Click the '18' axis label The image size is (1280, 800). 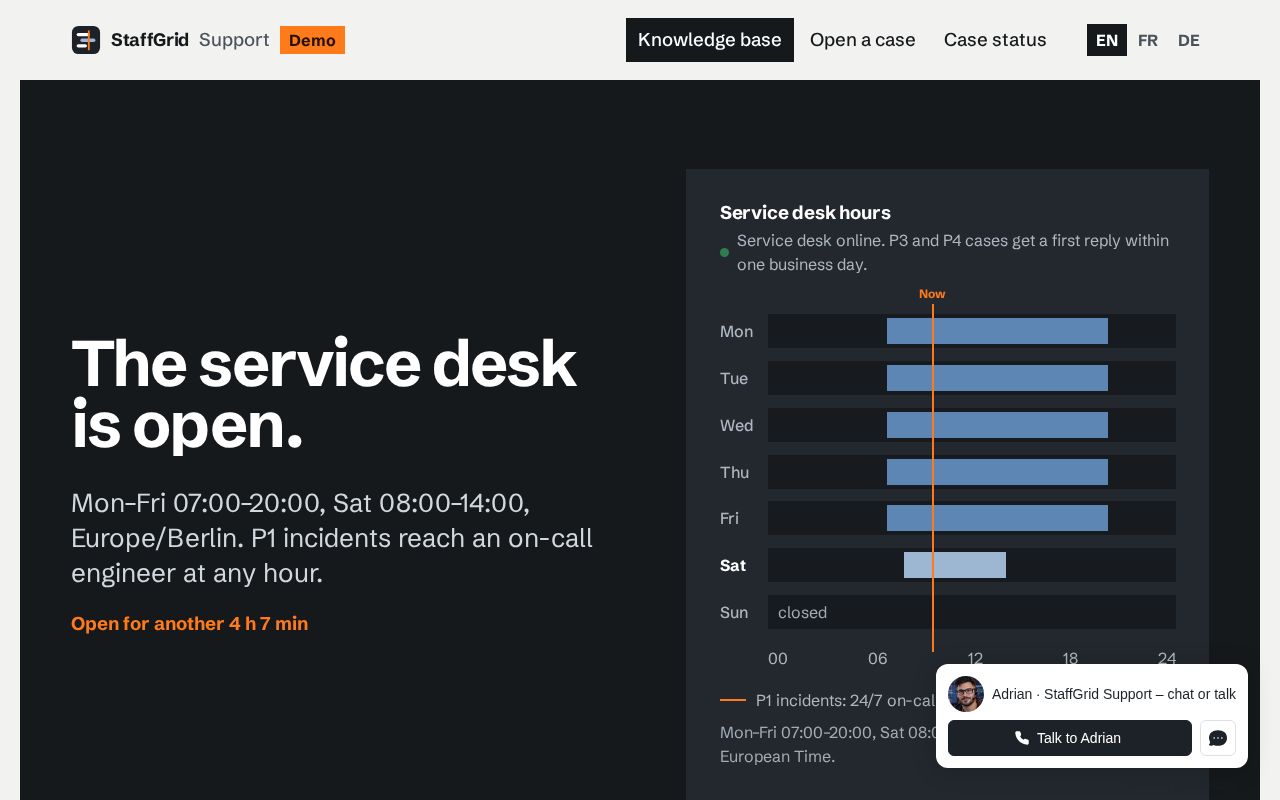pyautogui.click(x=1070, y=658)
